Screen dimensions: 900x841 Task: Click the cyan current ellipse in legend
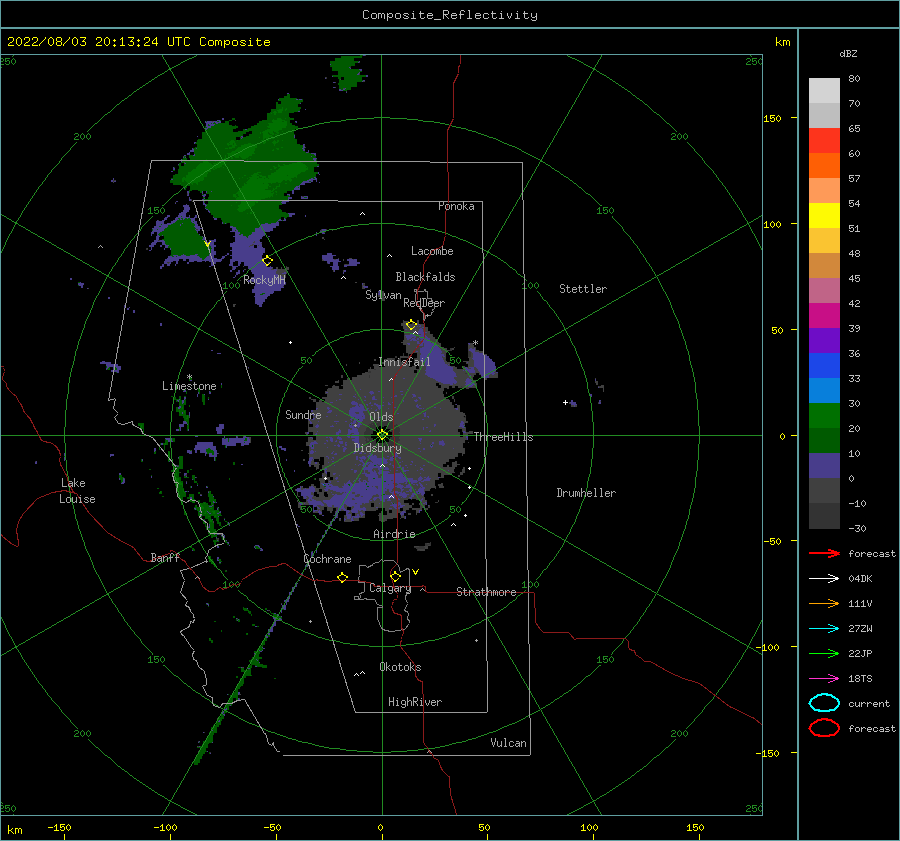(x=824, y=703)
